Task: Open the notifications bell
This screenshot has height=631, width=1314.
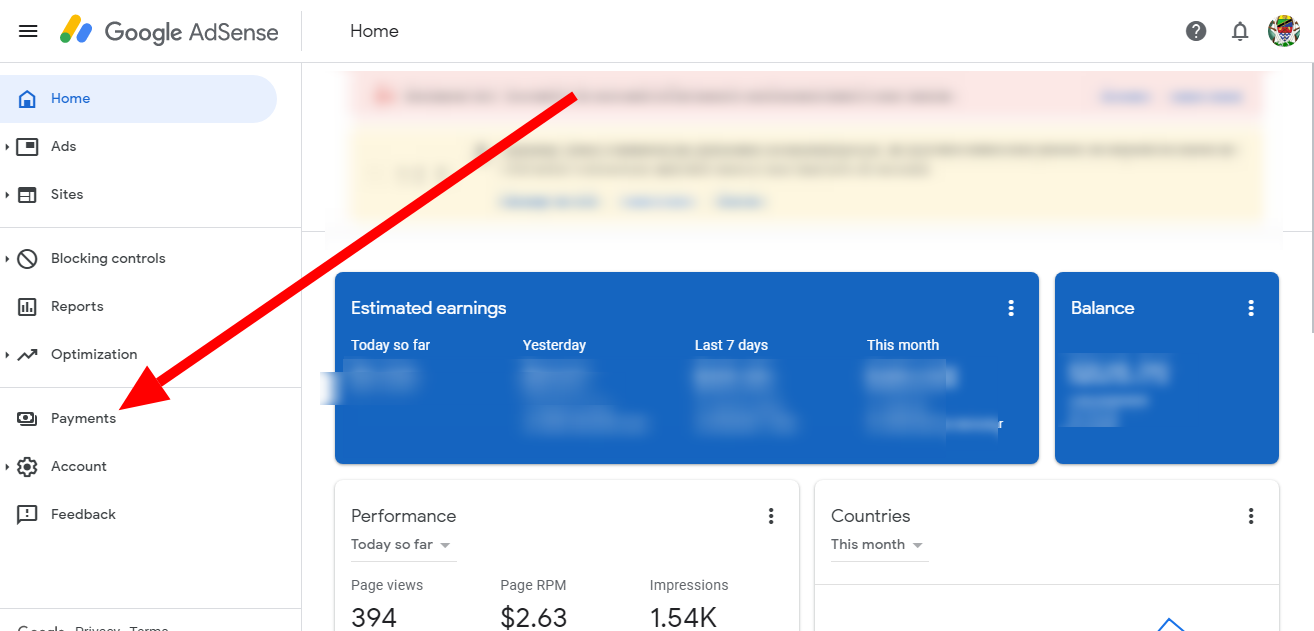Action: point(1240,31)
